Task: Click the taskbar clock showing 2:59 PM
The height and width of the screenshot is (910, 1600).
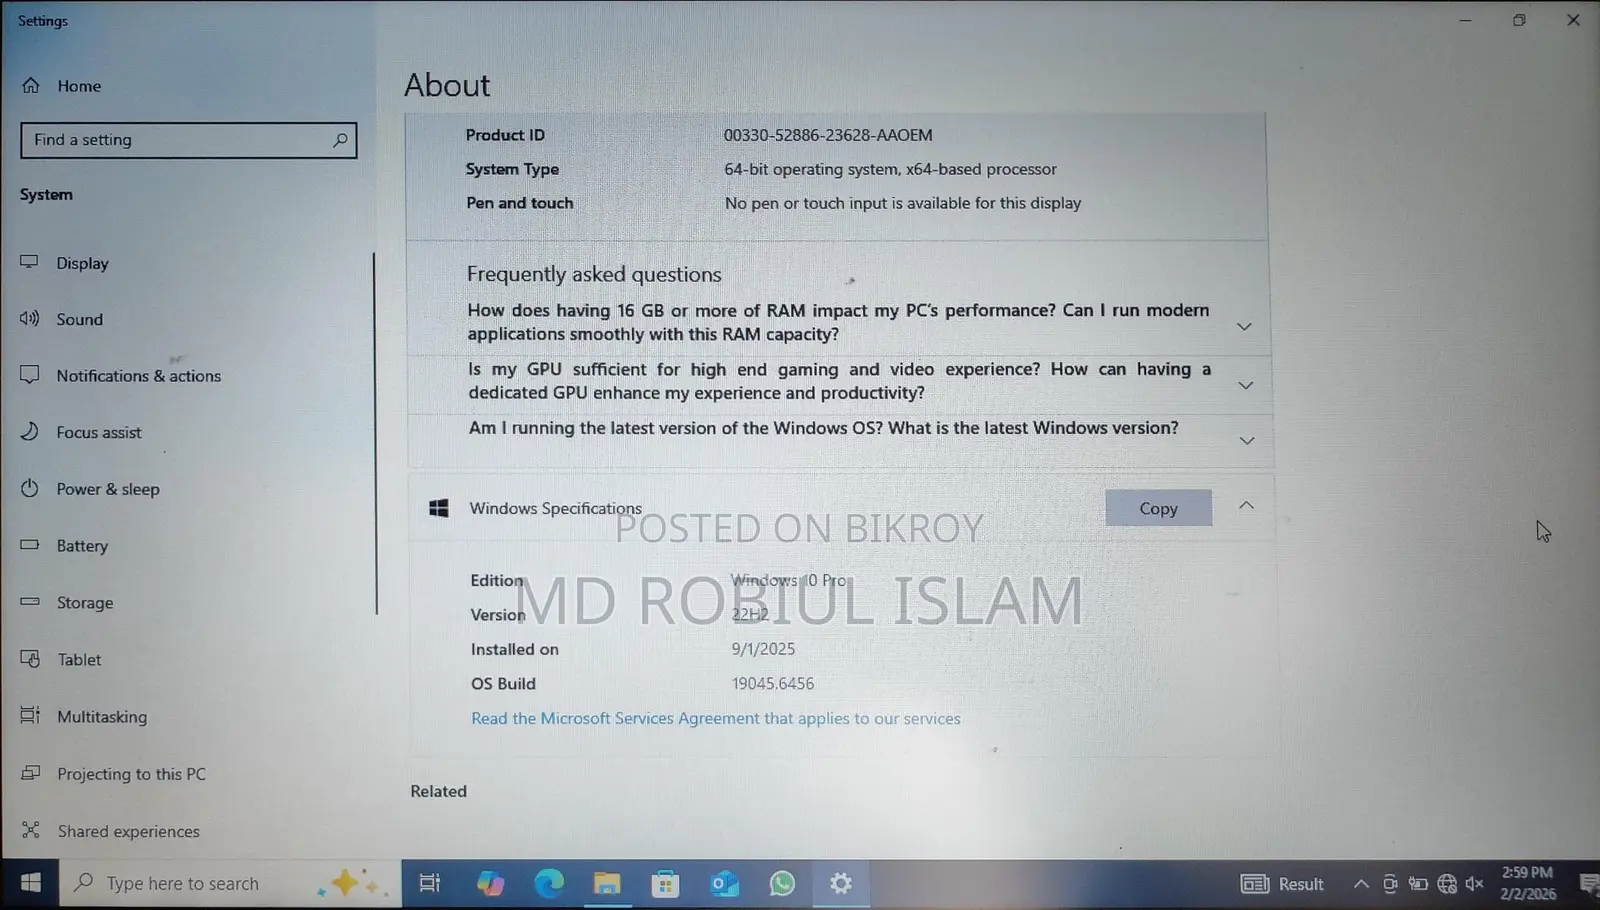Action: click(1527, 883)
